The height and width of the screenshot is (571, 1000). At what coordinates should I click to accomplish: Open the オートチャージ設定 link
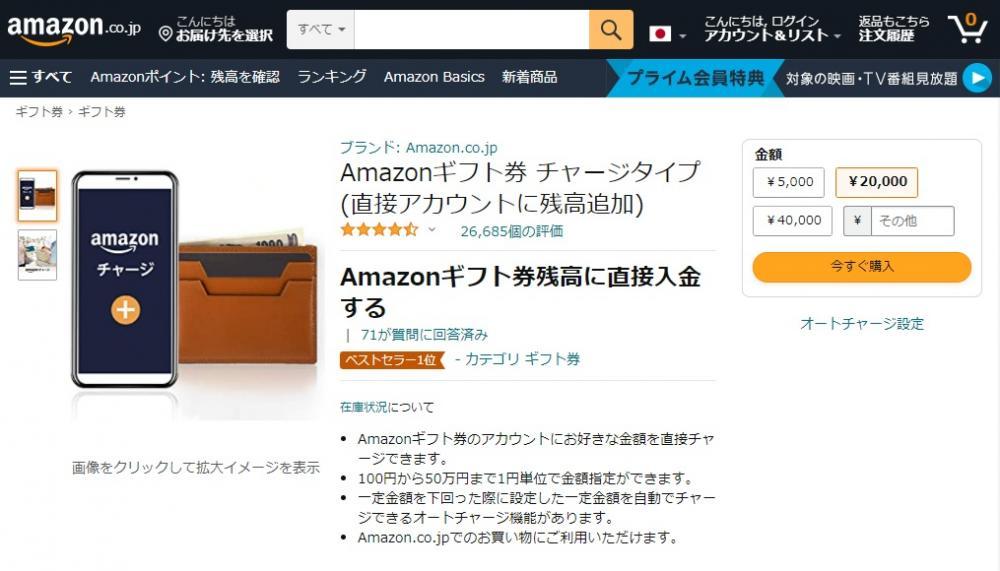pos(862,323)
